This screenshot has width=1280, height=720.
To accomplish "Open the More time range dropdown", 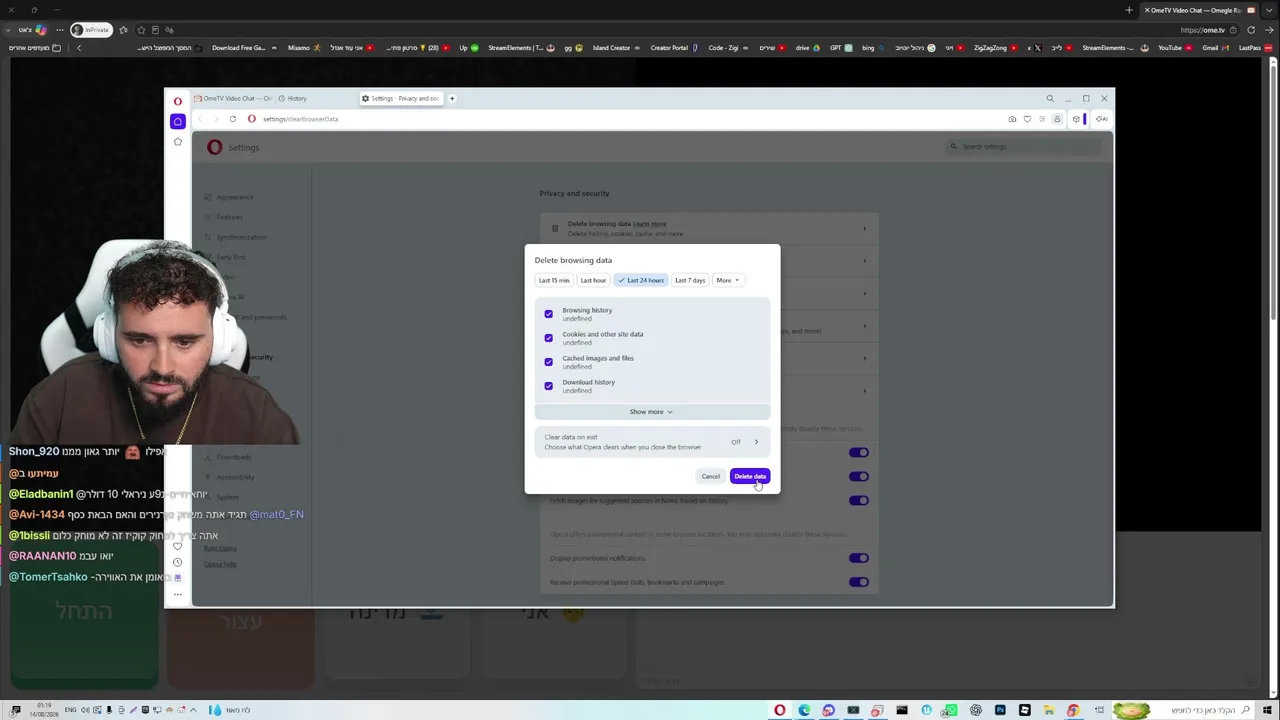I will tap(727, 280).
